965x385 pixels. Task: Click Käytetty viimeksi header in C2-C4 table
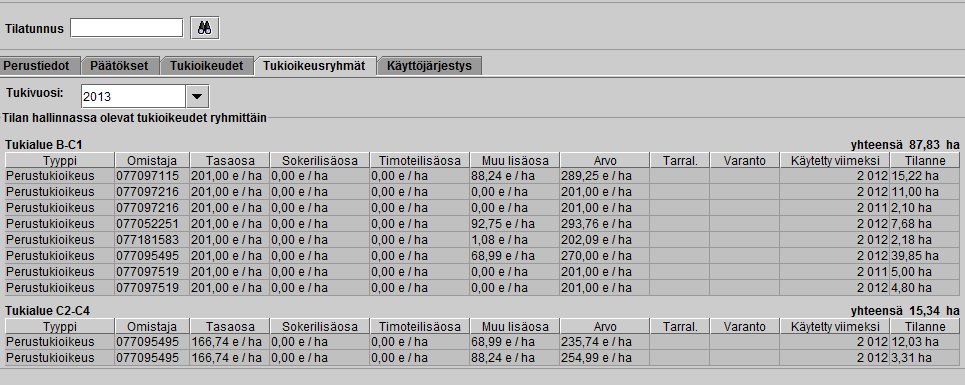[835, 327]
